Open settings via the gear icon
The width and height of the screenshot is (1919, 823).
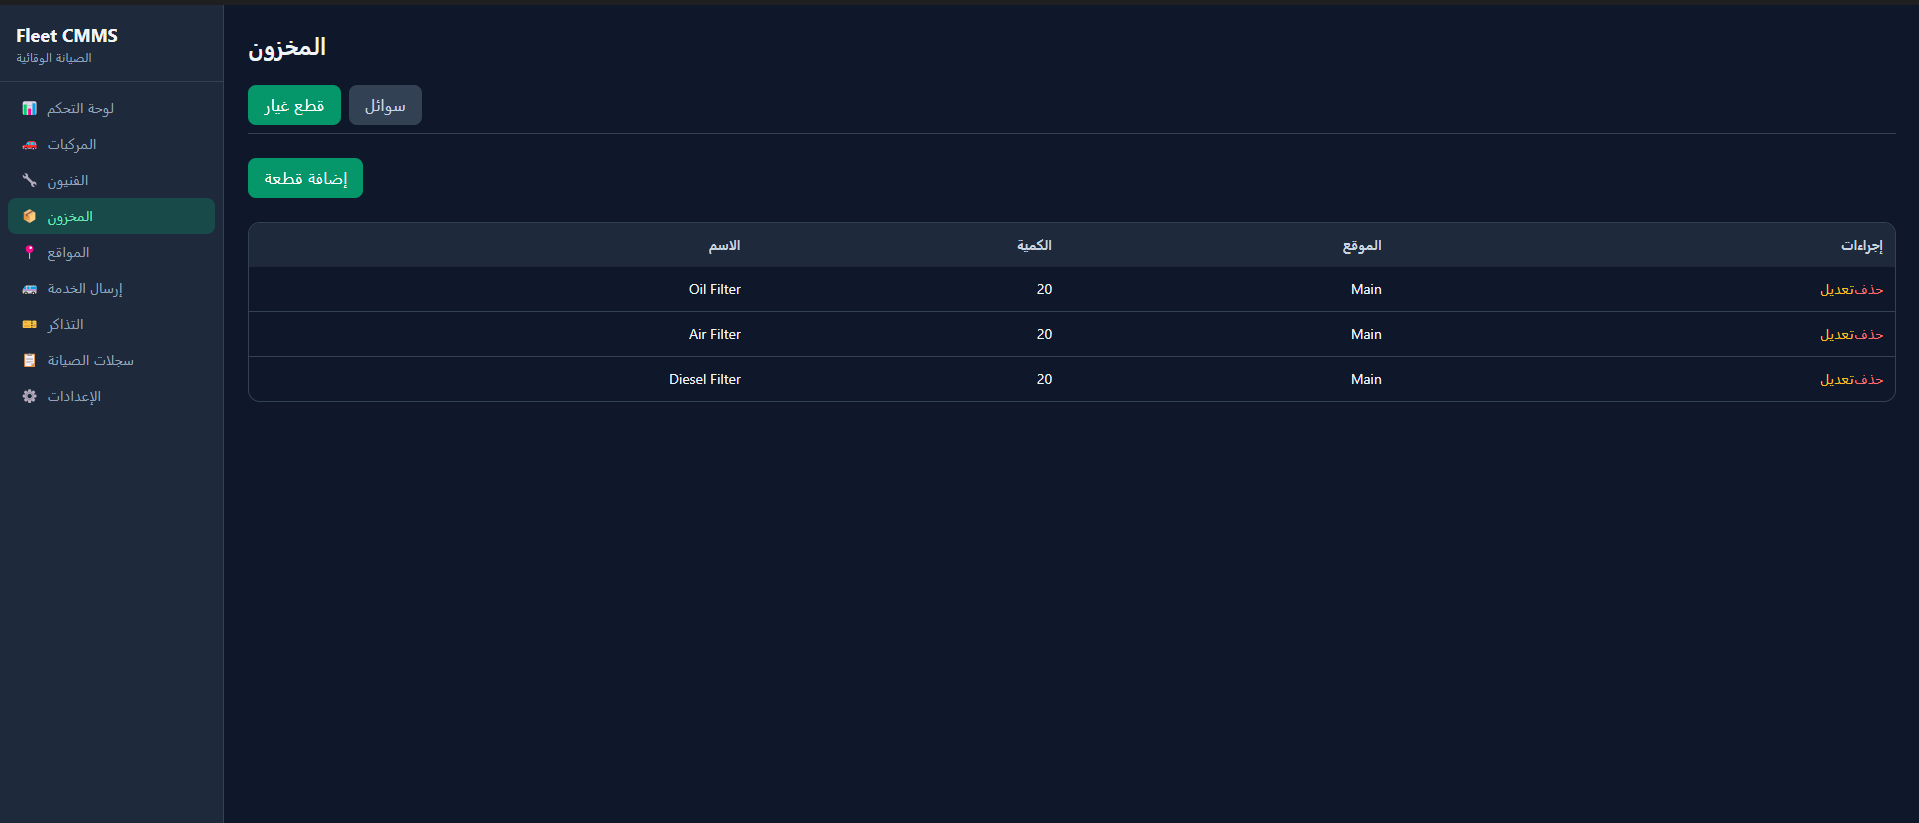[x=30, y=397]
